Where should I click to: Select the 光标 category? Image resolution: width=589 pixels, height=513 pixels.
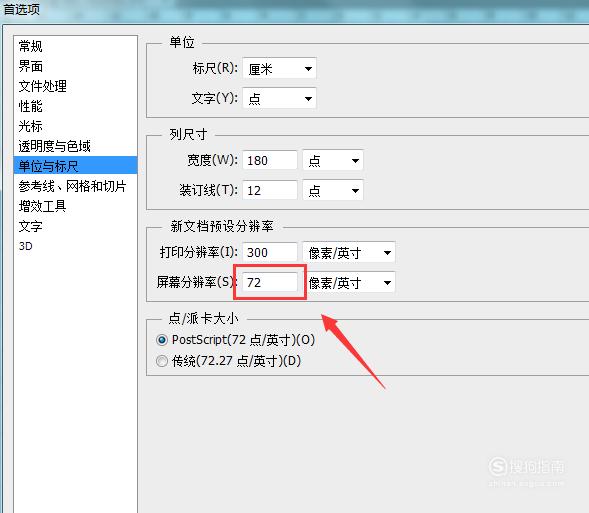30,126
